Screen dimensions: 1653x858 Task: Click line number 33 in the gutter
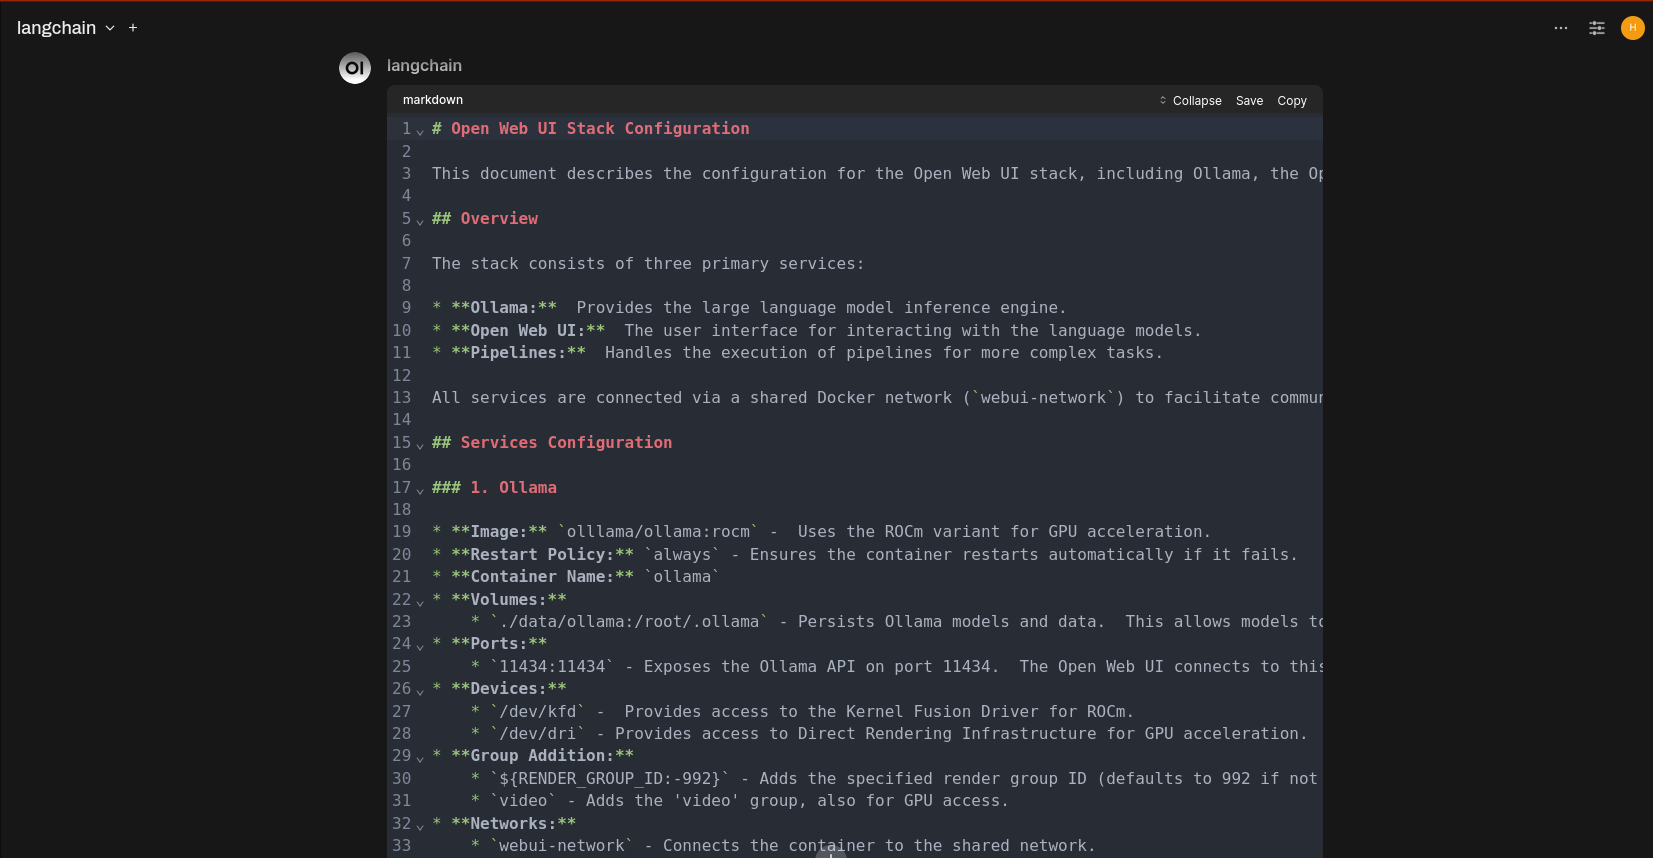click(x=402, y=845)
